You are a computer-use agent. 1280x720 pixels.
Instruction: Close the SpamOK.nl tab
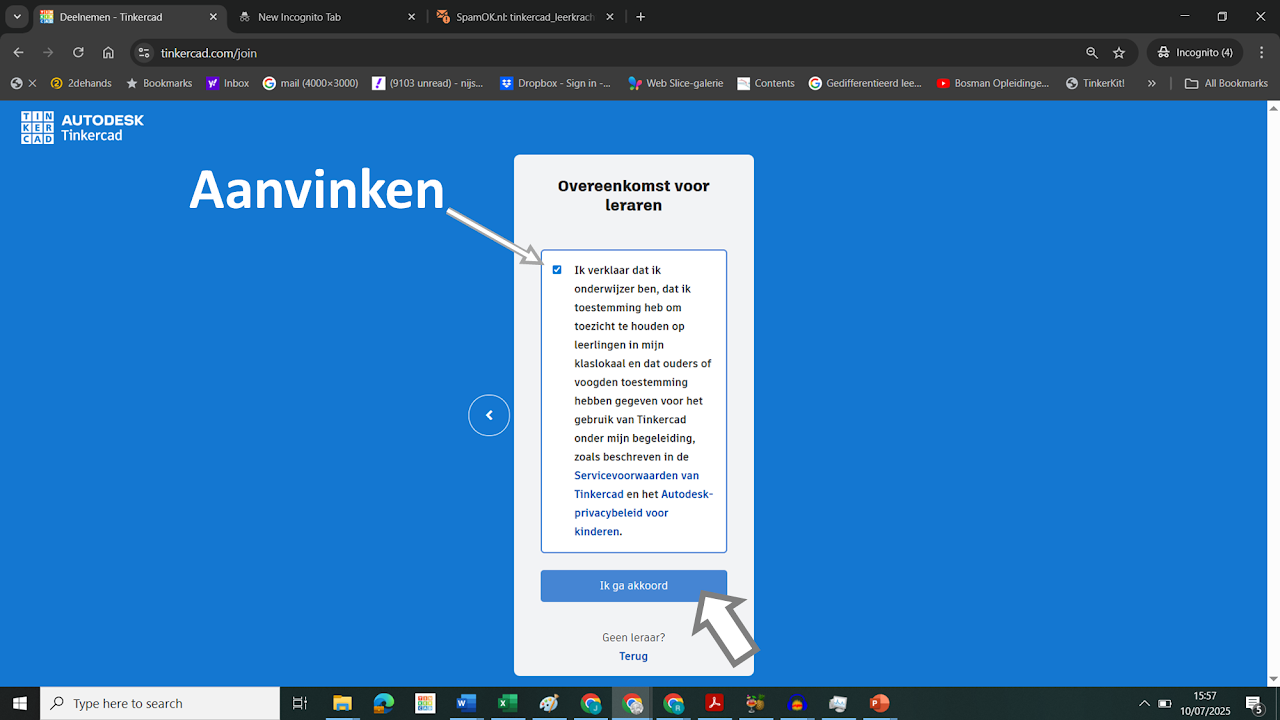click(609, 17)
